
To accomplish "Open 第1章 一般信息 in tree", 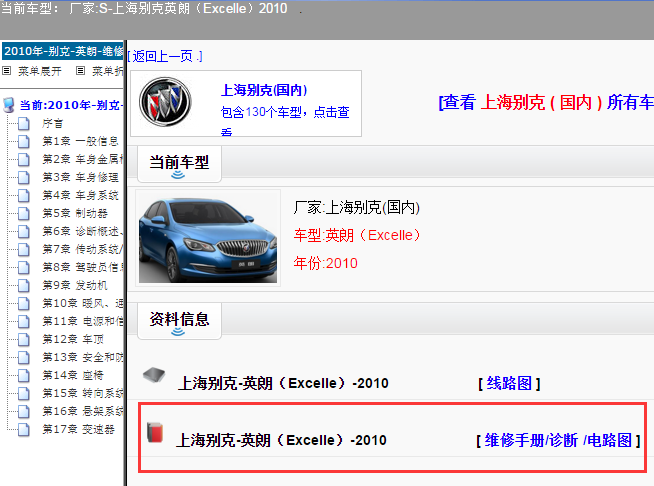I will [x=80, y=141].
